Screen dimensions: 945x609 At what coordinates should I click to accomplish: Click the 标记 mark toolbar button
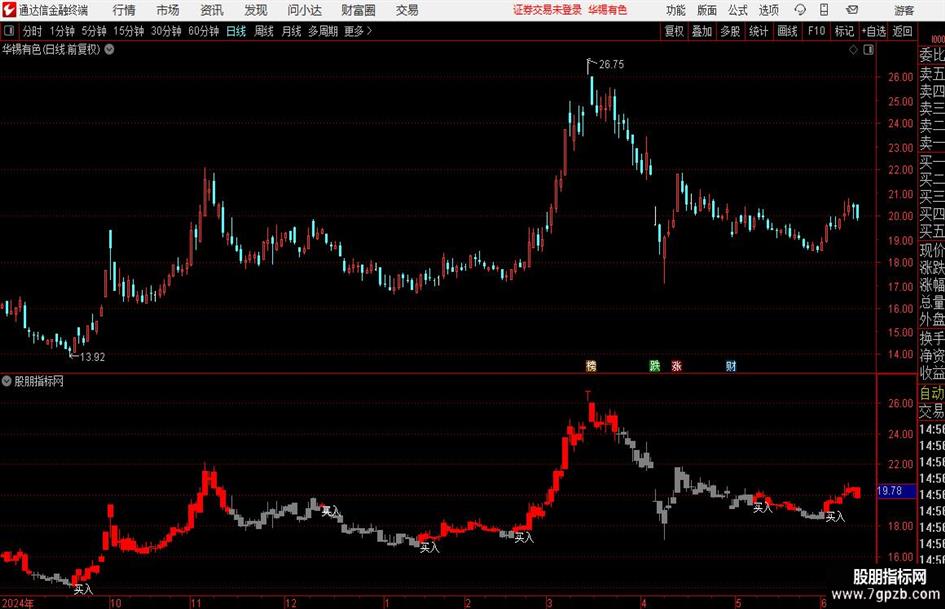click(x=844, y=31)
